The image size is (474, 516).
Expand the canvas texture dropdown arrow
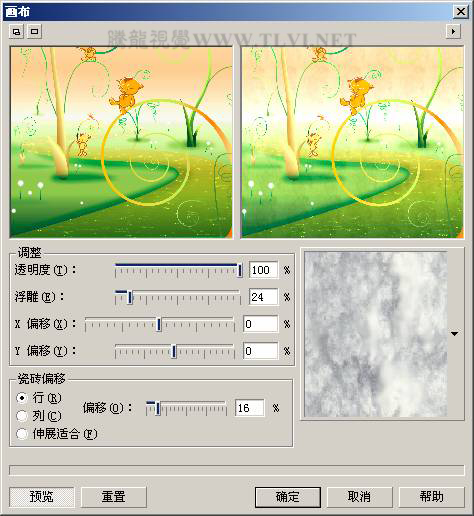pos(455,333)
